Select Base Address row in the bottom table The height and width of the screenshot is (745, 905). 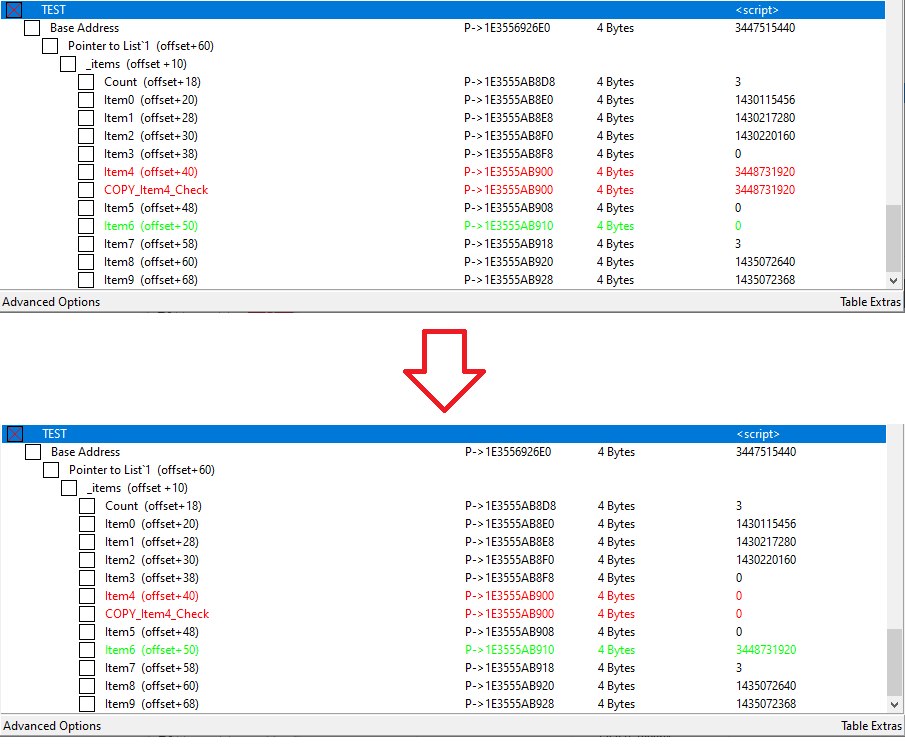(85, 452)
